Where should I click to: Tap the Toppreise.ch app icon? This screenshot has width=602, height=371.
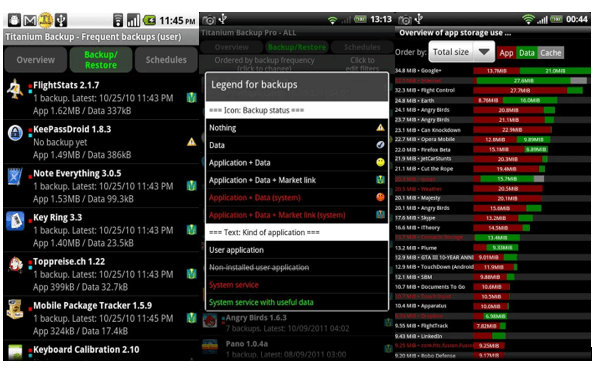click(x=15, y=265)
